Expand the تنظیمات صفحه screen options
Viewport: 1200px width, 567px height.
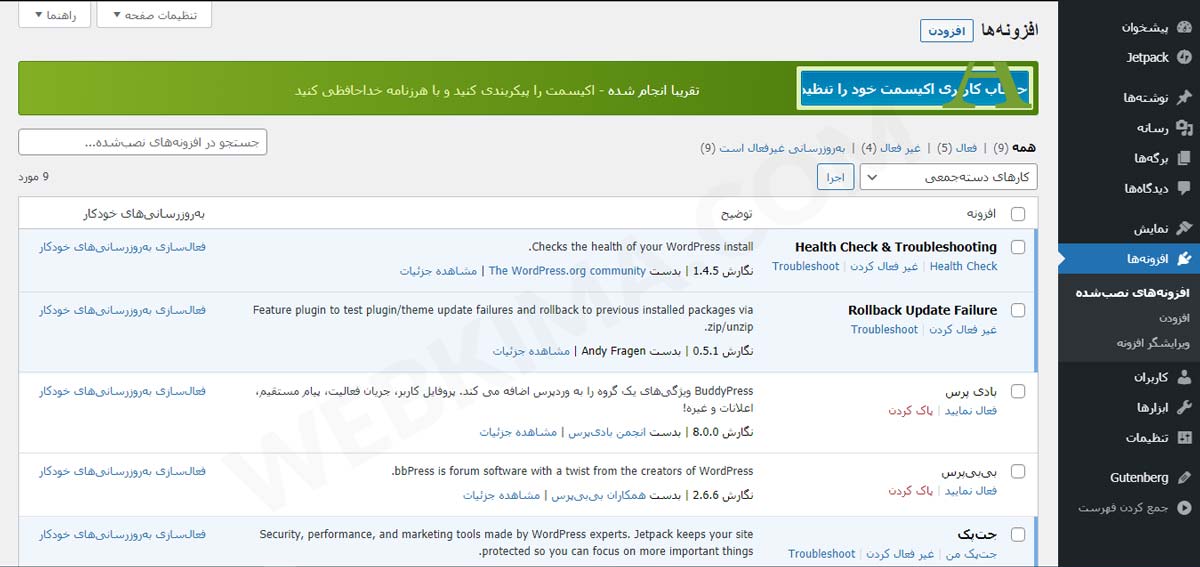pos(154,15)
